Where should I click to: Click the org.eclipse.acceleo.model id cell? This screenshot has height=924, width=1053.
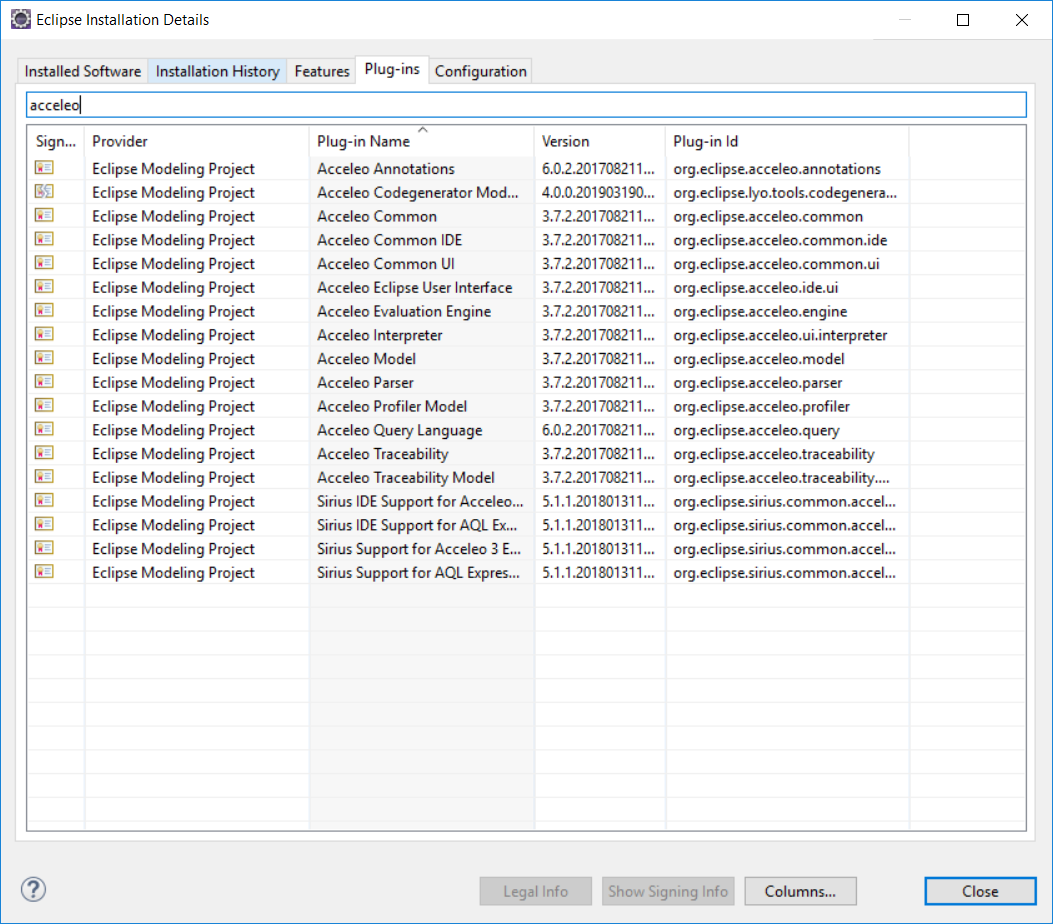click(759, 359)
